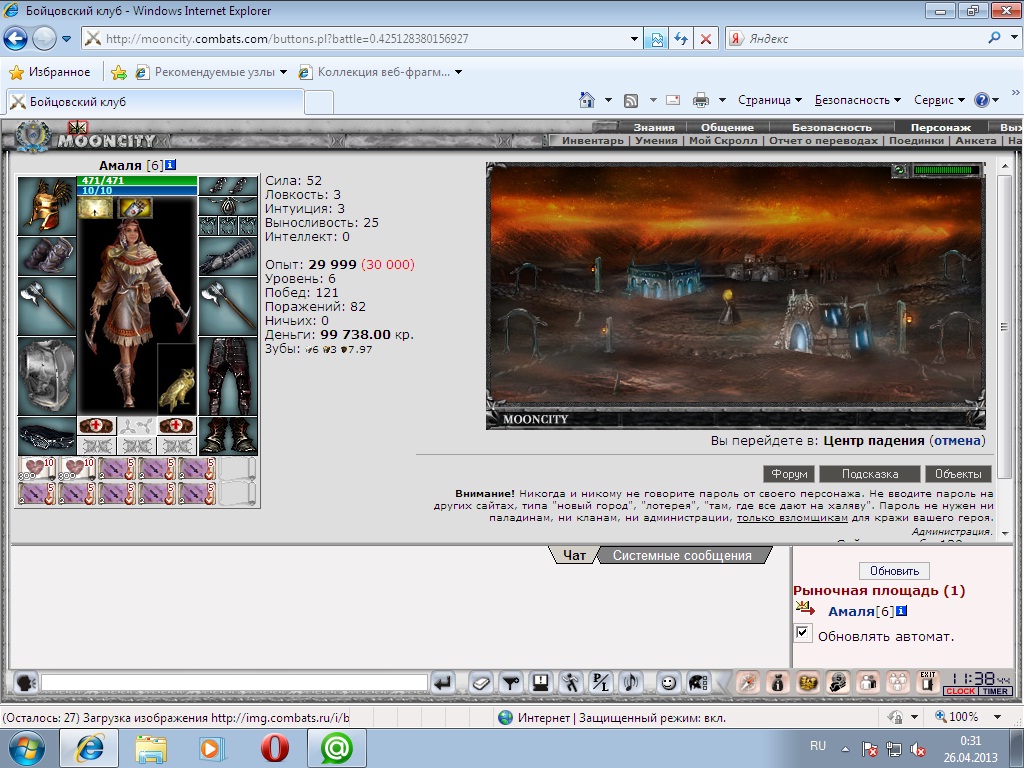Open recent pages dropdown next to Forward
The height and width of the screenshot is (768, 1024).
pos(67,39)
